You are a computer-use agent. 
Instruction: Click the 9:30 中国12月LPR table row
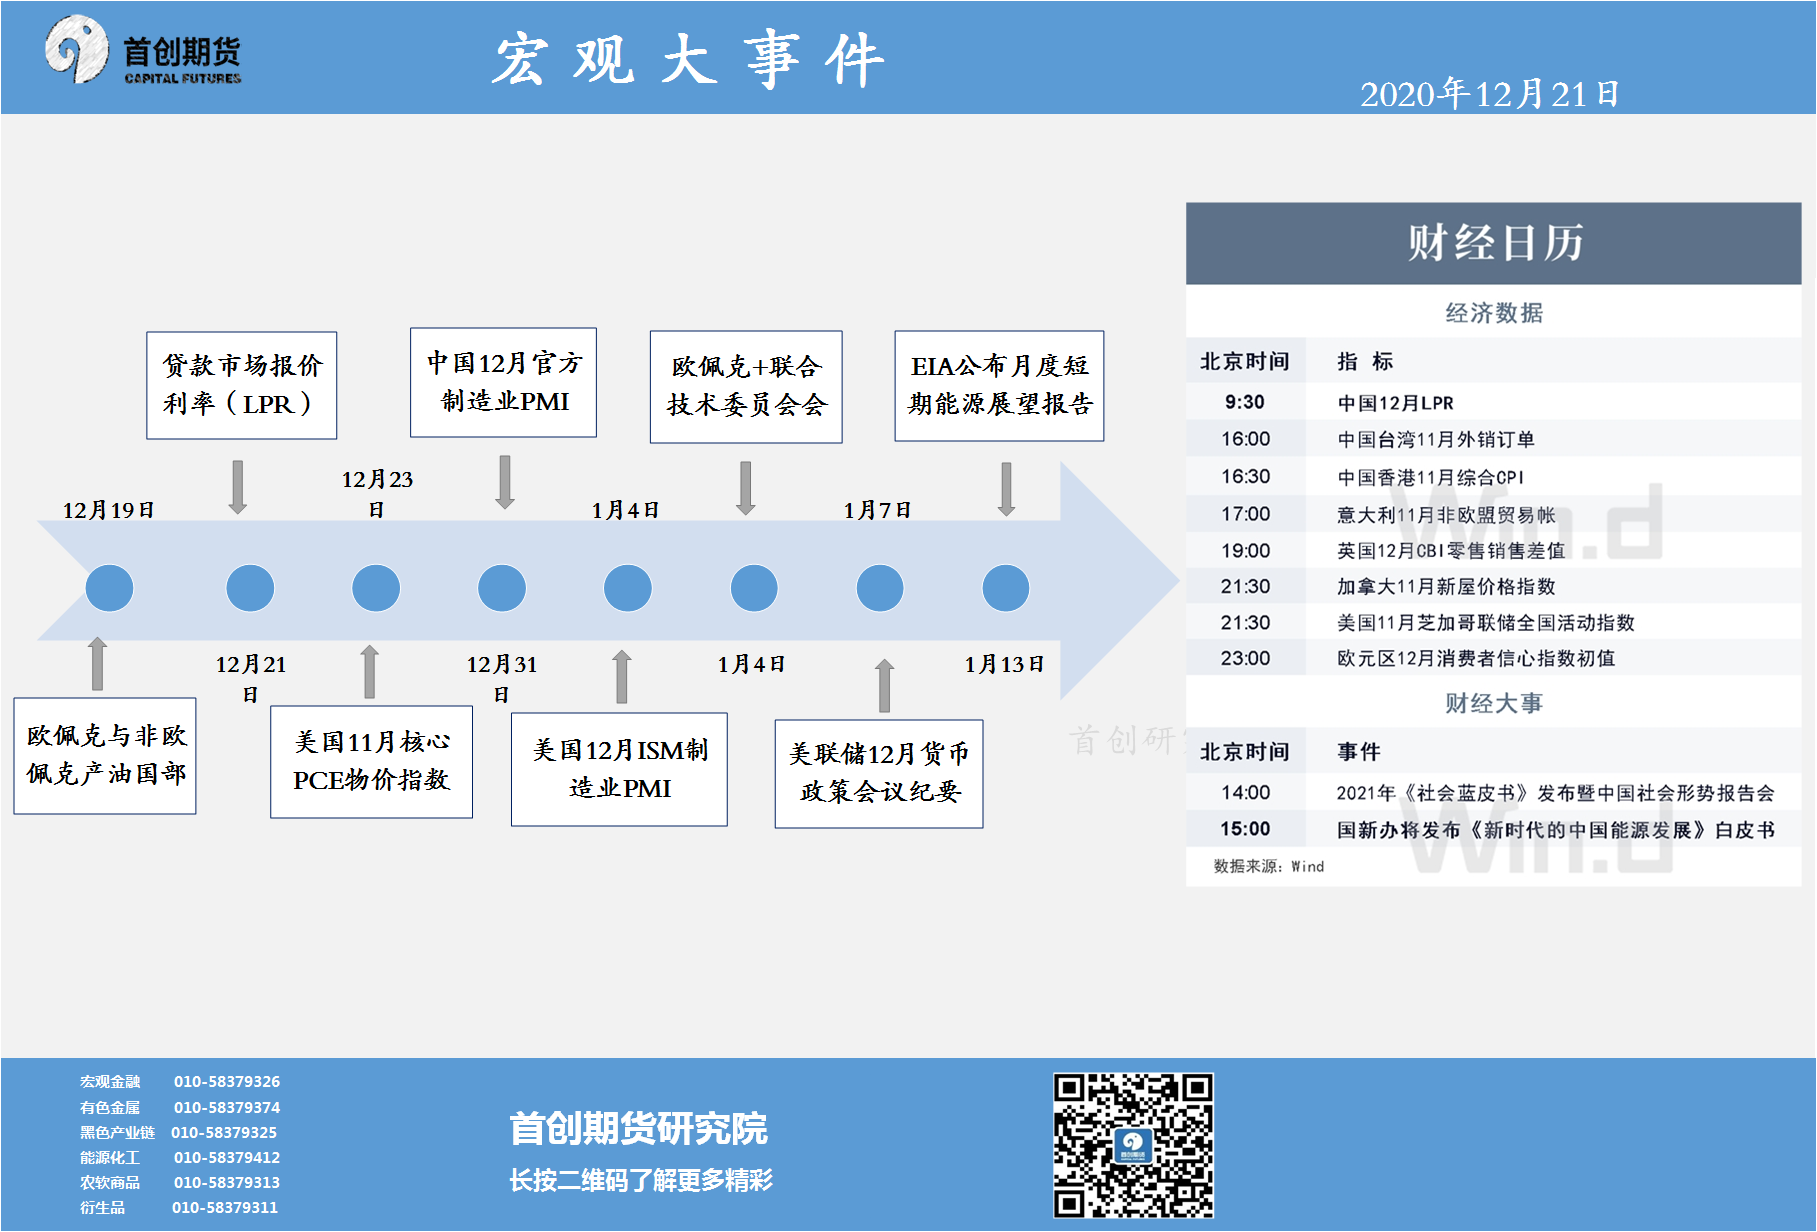pyautogui.click(x=1493, y=402)
